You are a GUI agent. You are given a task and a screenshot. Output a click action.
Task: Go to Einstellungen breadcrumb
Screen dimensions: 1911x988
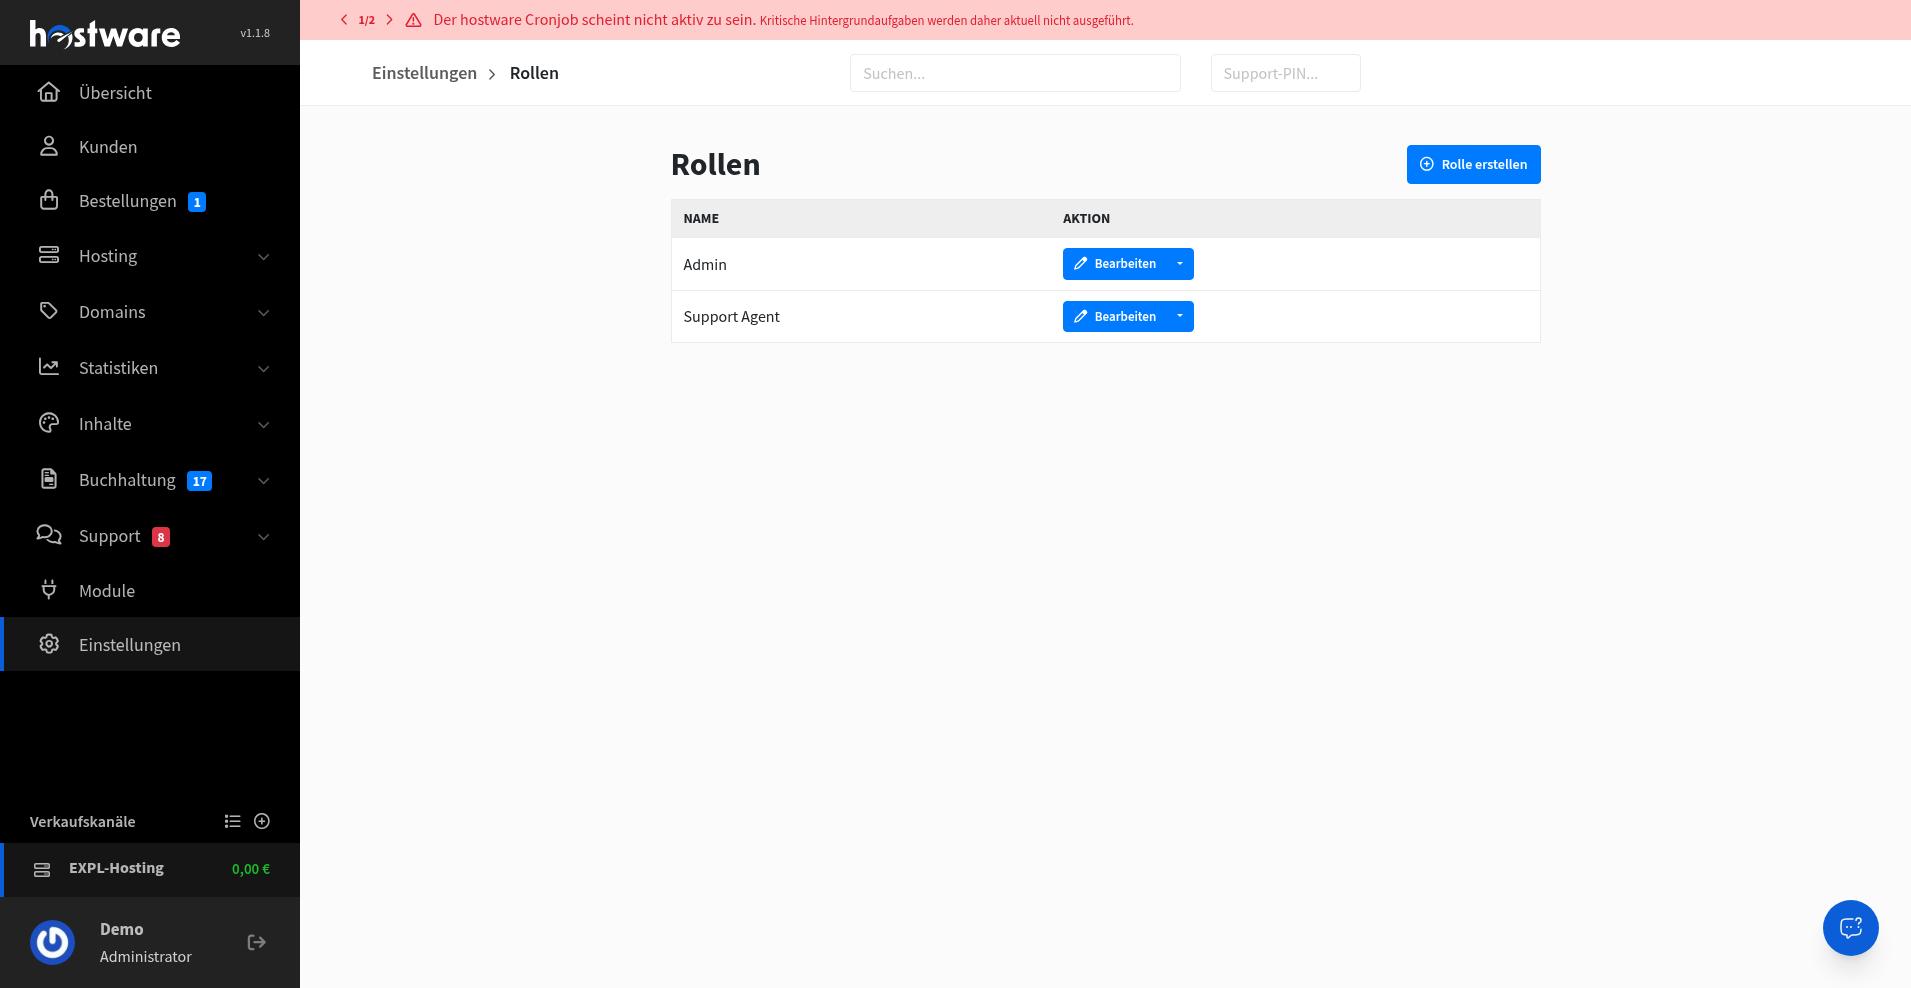(x=424, y=73)
